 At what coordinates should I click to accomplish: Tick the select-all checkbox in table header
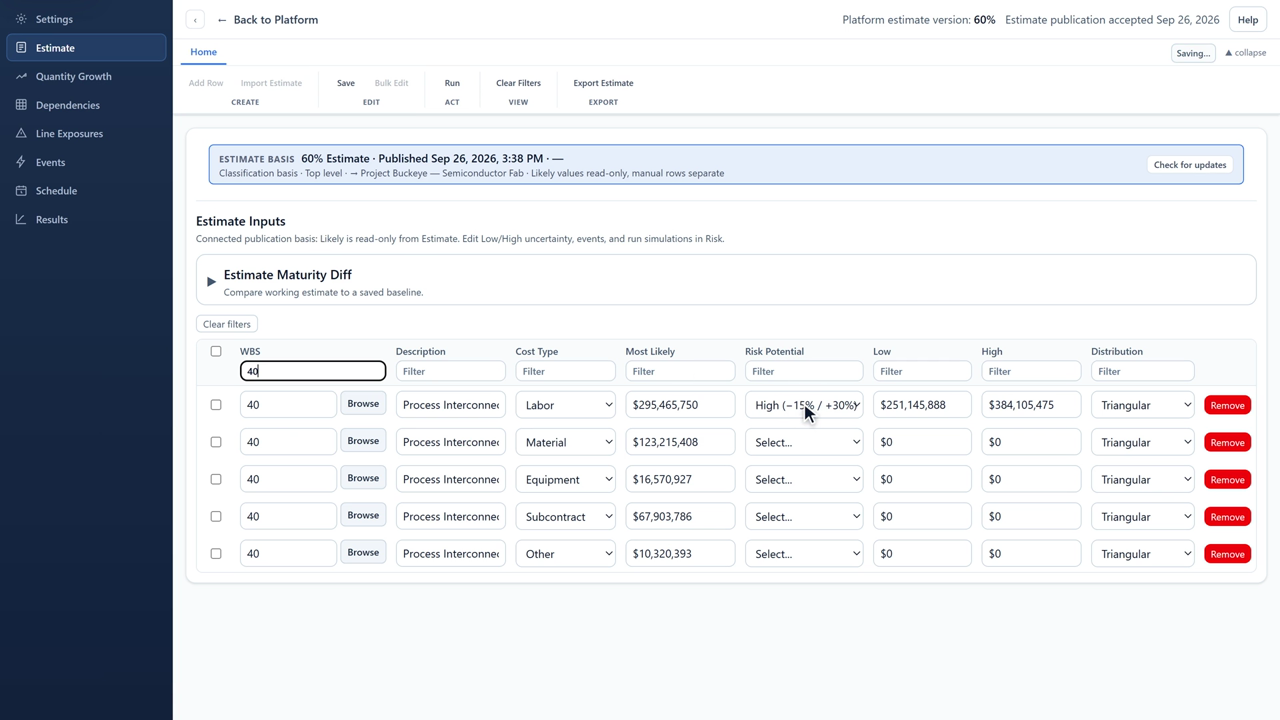(216, 351)
